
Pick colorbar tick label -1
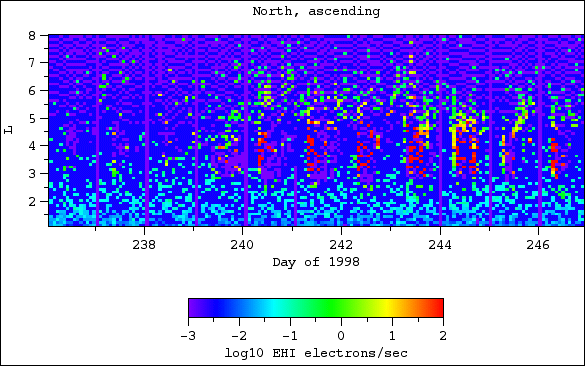[290, 336]
